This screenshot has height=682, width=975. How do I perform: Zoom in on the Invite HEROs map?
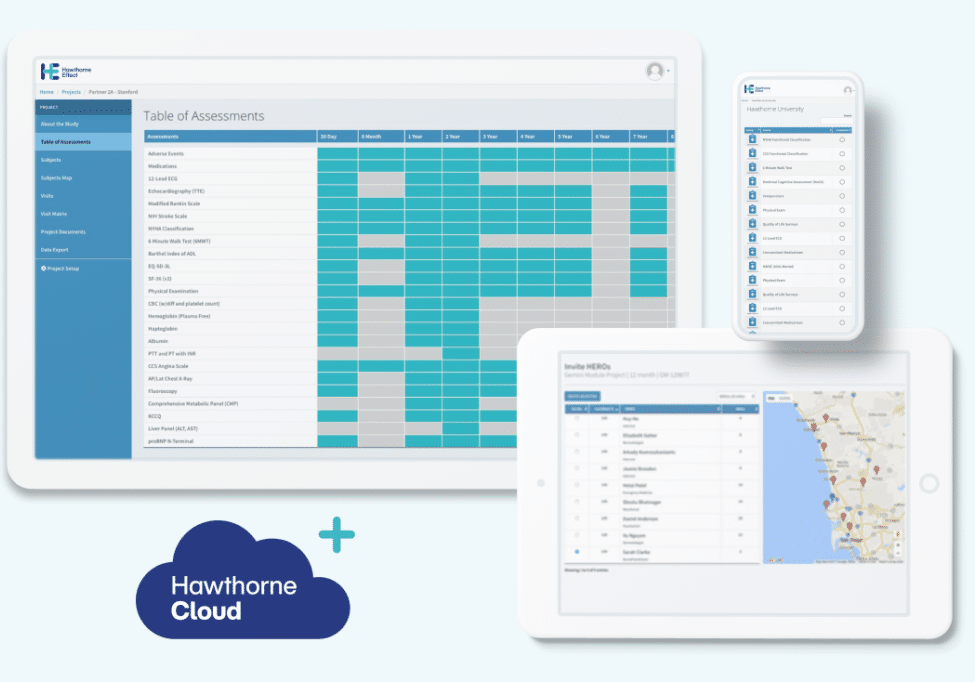(x=897, y=545)
